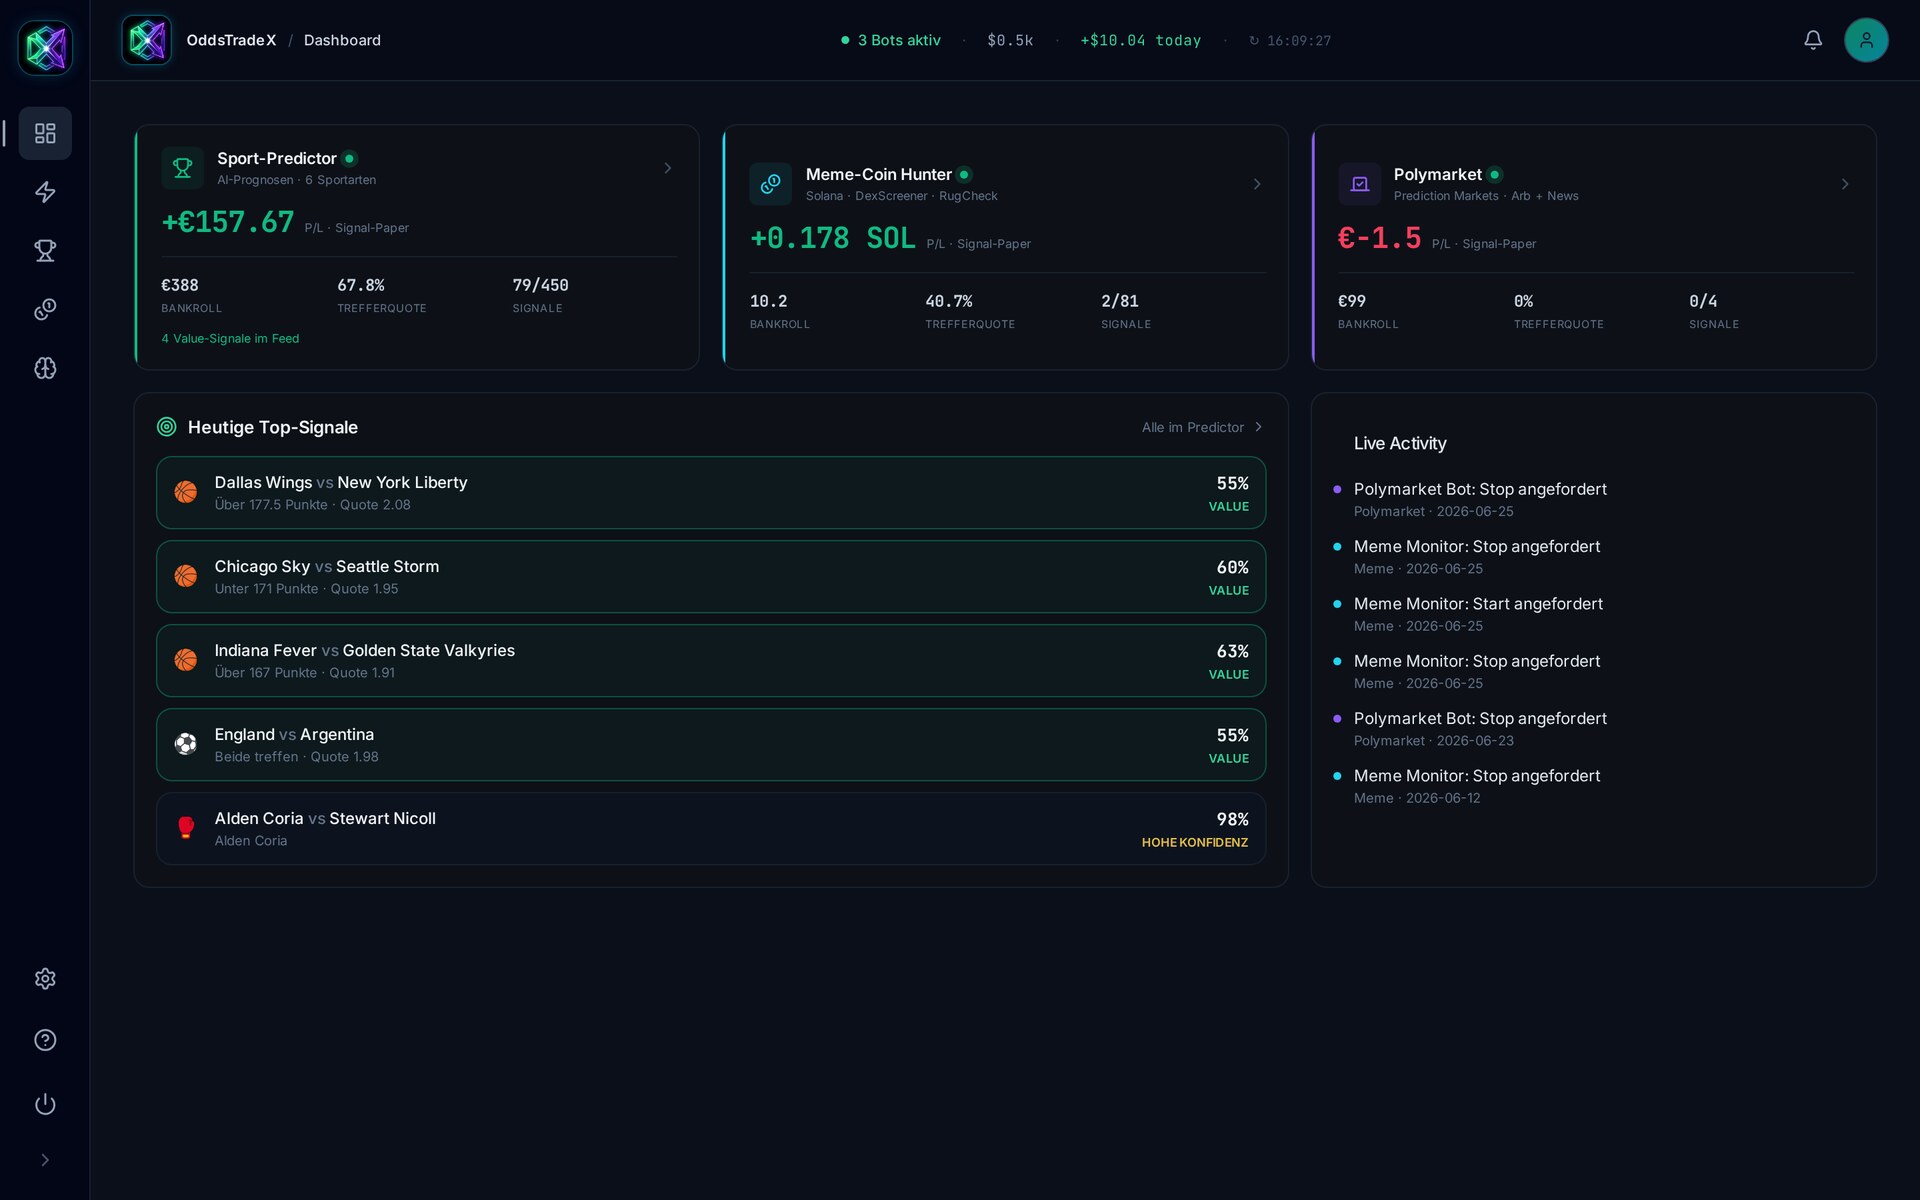Click the Sport-Predictor trophy card icon
This screenshot has height=1200, width=1920.
pos(182,168)
